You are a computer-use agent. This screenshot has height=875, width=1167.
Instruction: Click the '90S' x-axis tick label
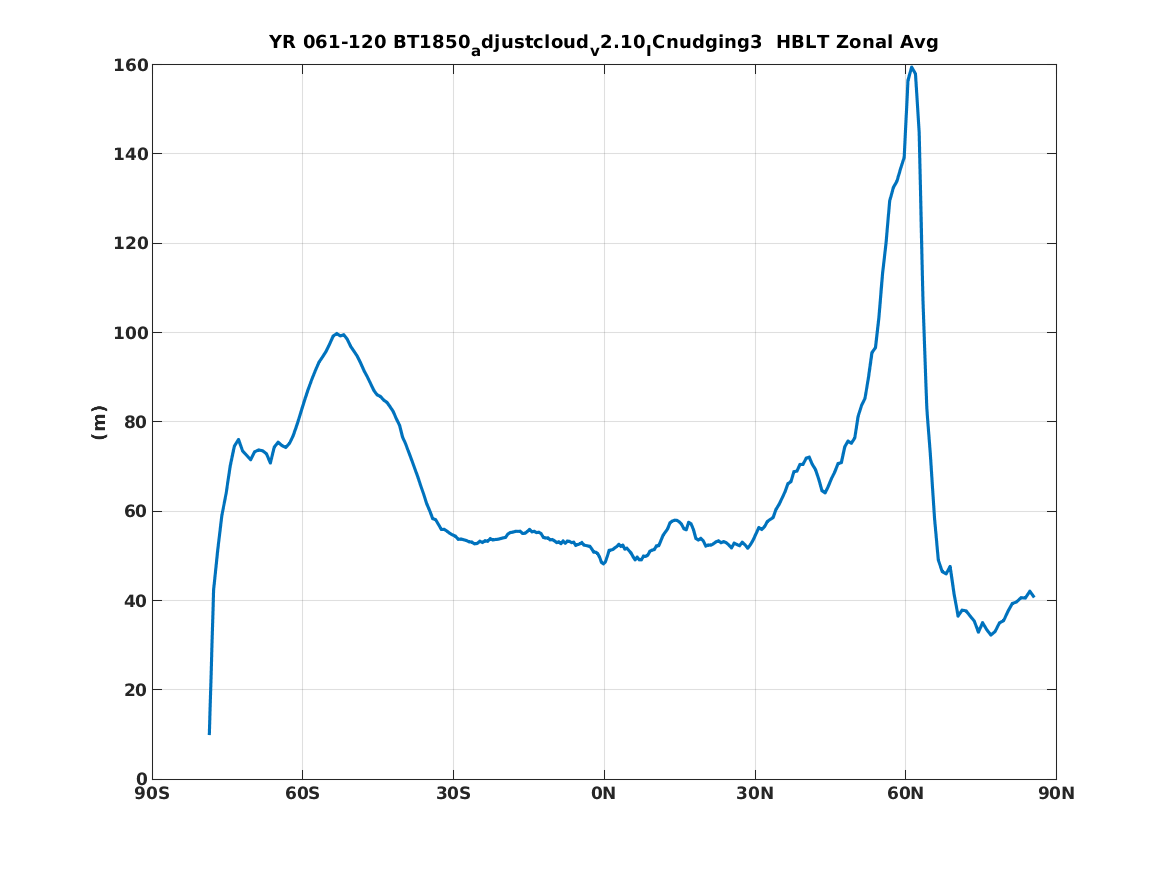click(152, 794)
